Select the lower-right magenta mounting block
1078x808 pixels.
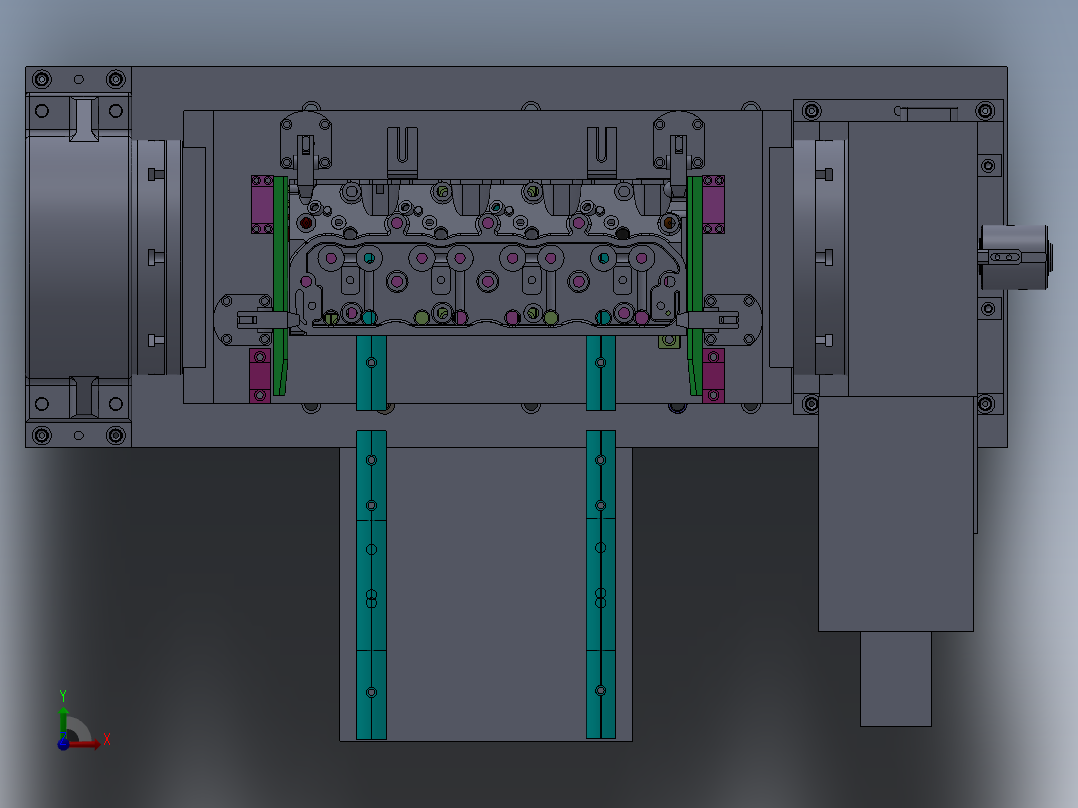click(714, 375)
